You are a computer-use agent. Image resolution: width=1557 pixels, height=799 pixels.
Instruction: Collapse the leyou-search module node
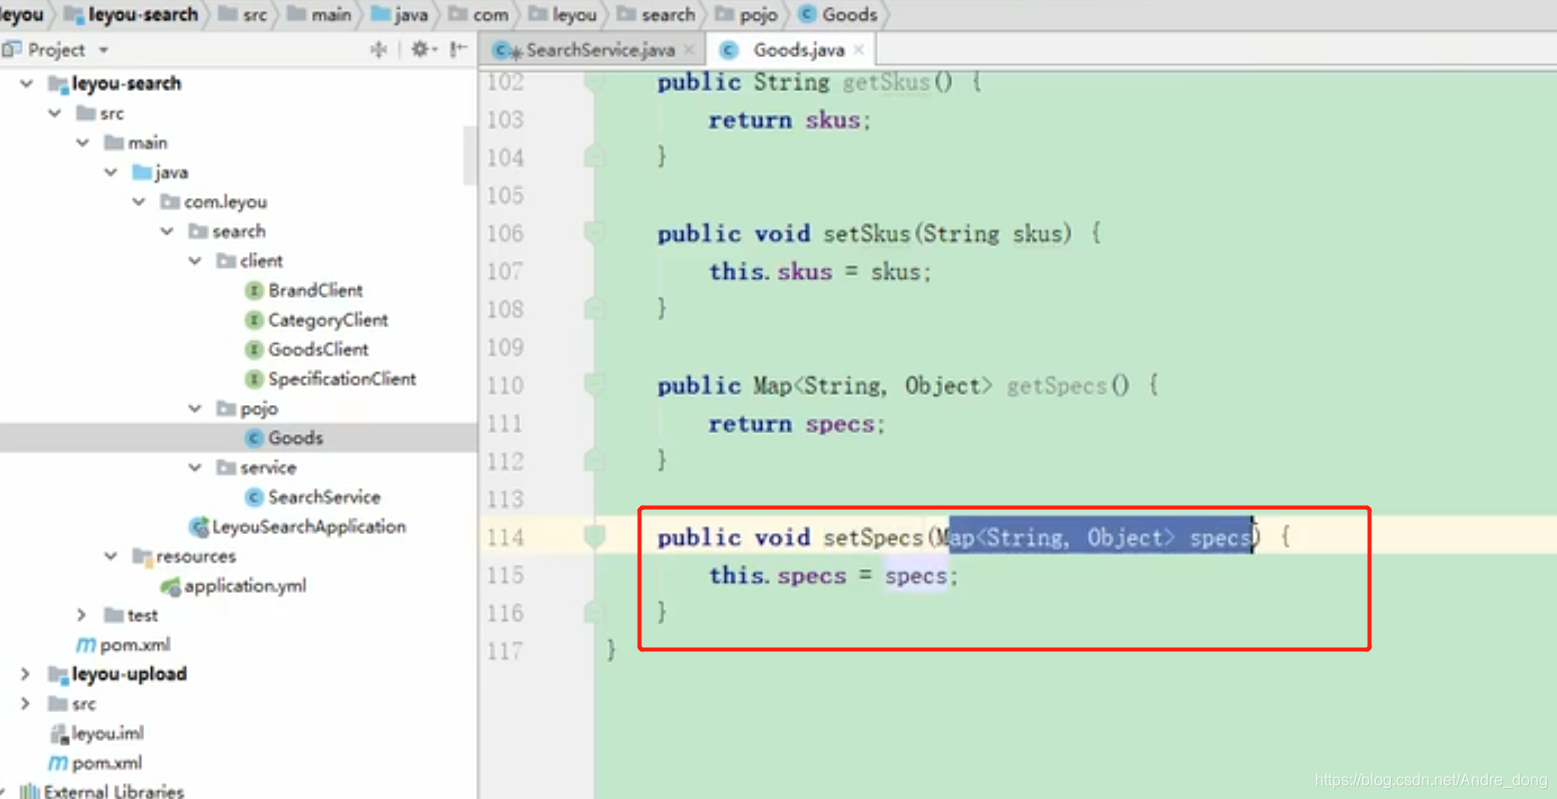tap(27, 84)
